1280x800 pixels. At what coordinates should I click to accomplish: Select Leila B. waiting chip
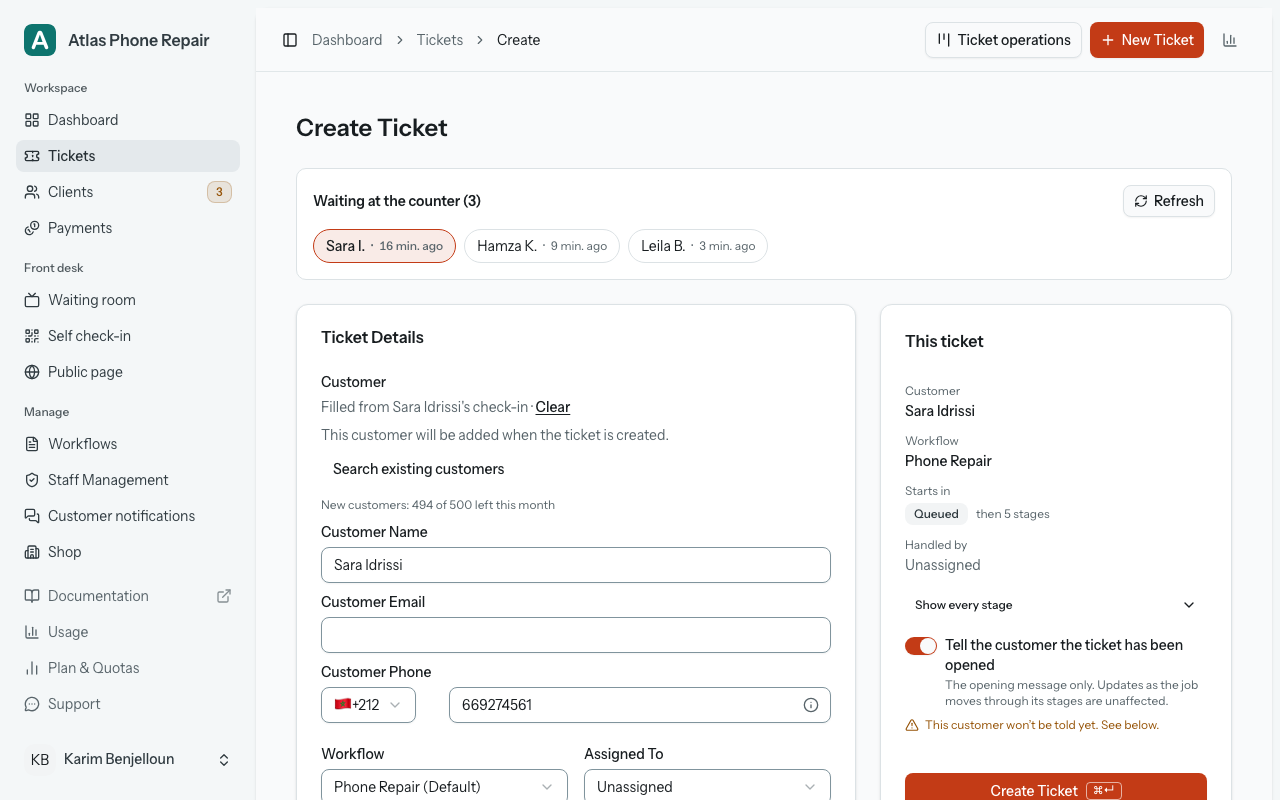[698, 246]
